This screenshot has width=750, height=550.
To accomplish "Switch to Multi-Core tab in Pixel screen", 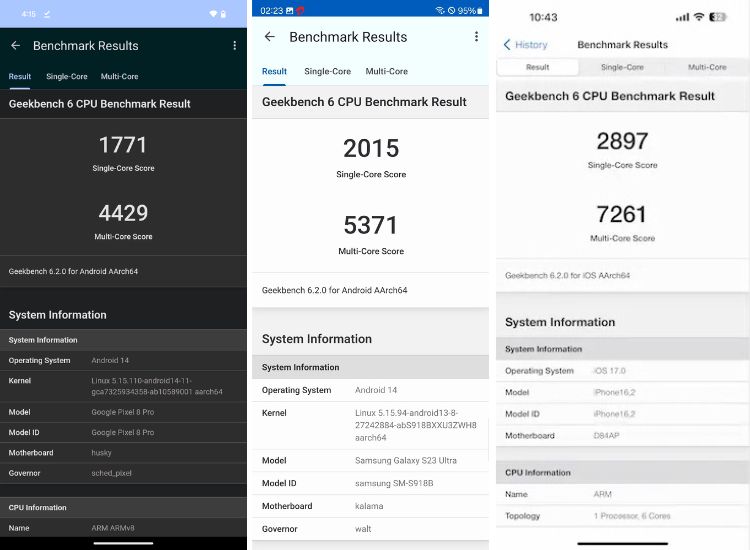I will pos(120,77).
